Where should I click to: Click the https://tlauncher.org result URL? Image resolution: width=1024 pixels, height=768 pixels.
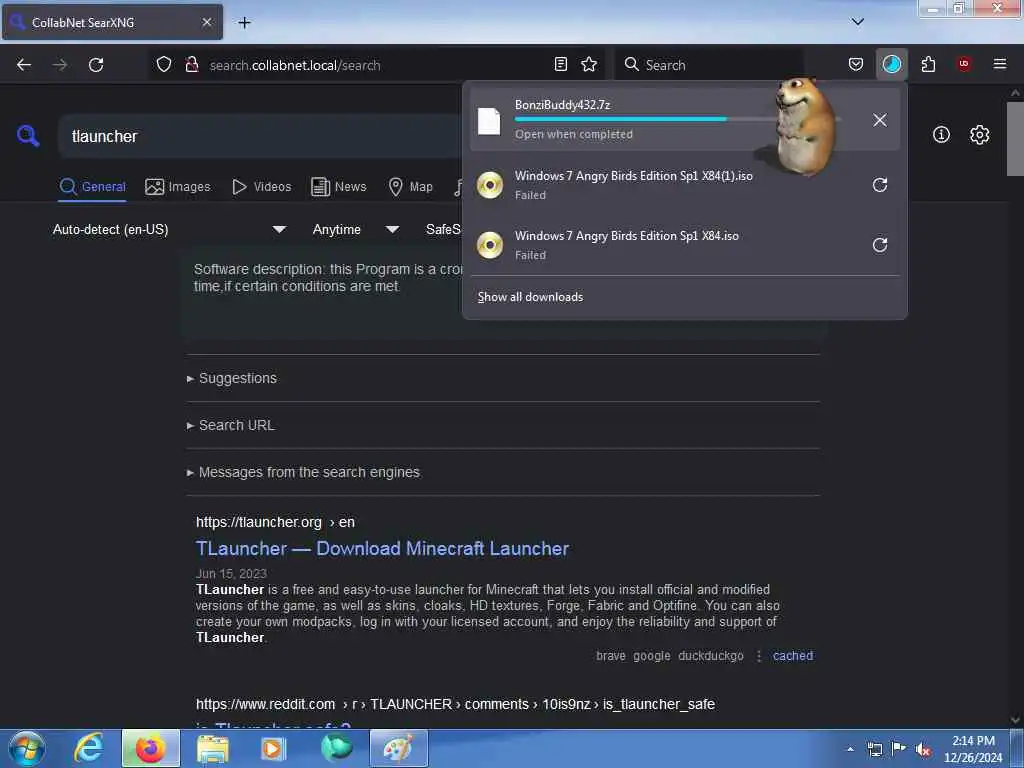tap(275, 522)
